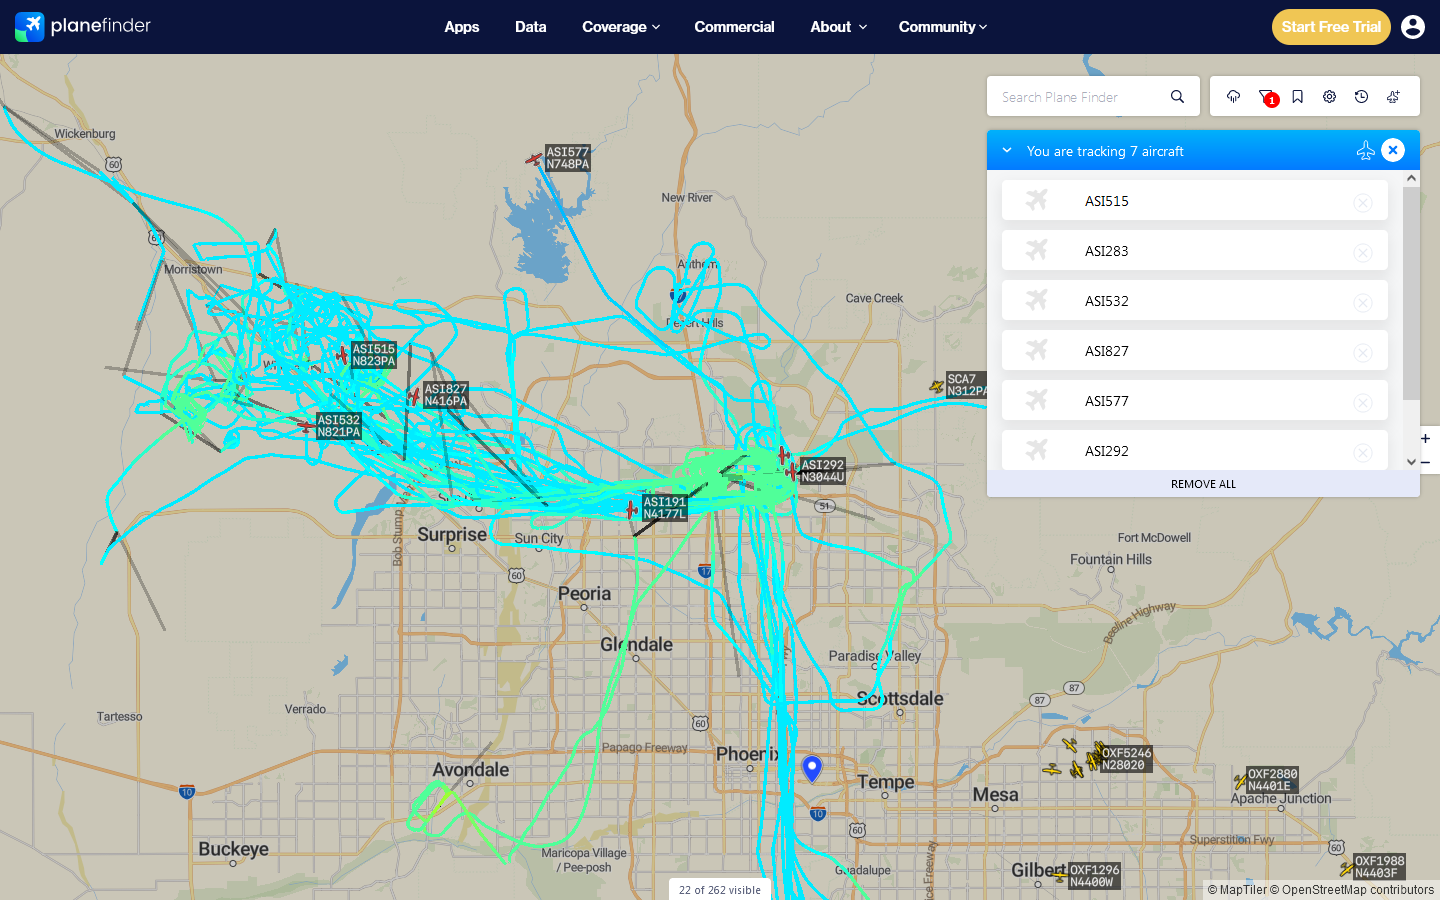Click the add aircraft plane-plus icon

(1393, 97)
